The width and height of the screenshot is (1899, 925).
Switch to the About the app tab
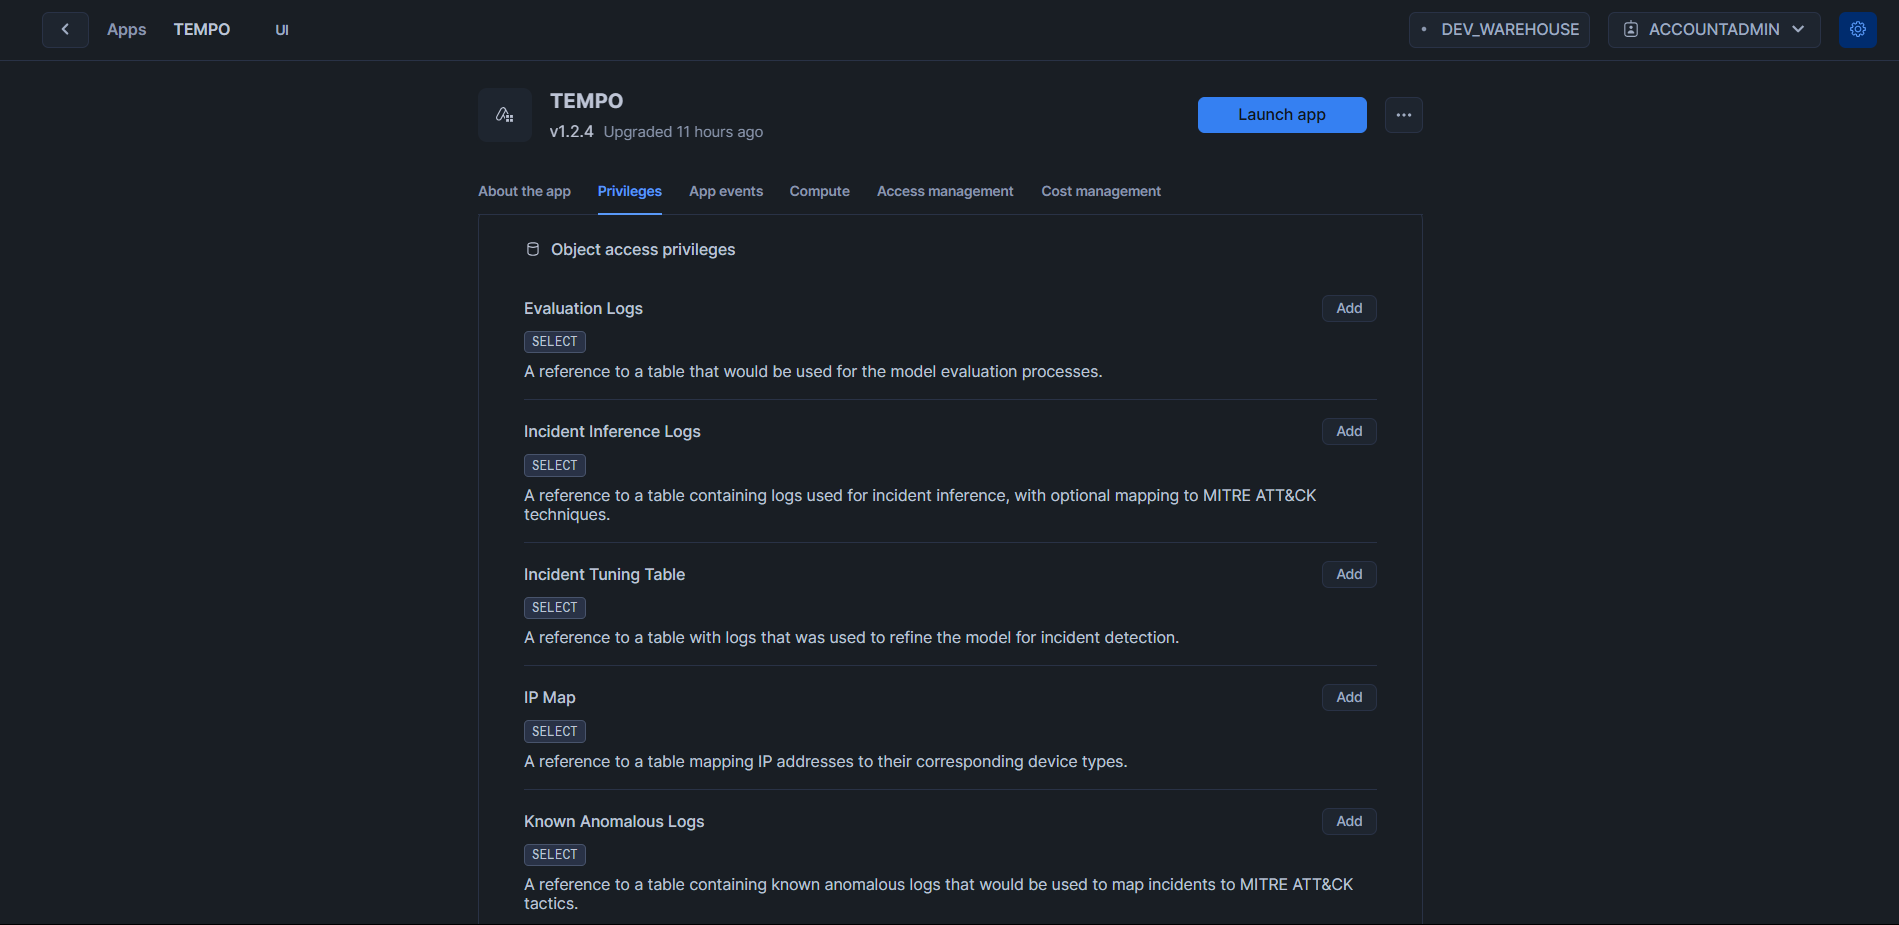[524, 191]
